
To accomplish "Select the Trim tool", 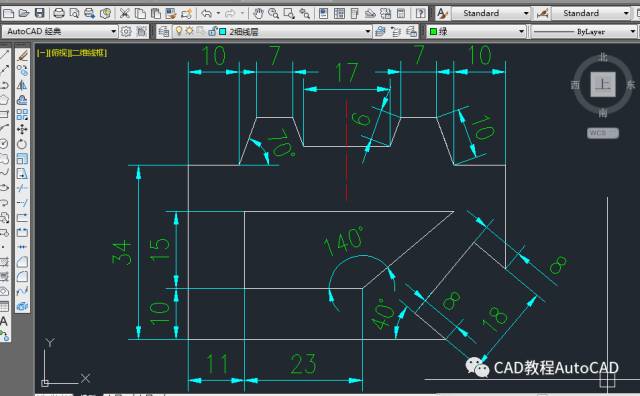I will pyautogui.click(x=22, y=188).
